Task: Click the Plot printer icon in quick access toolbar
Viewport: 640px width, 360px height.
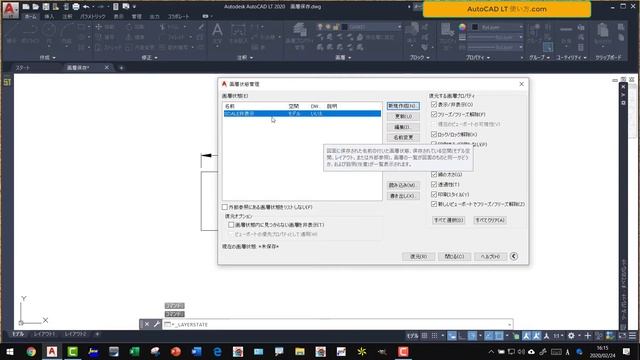Action: pos(76,7)
